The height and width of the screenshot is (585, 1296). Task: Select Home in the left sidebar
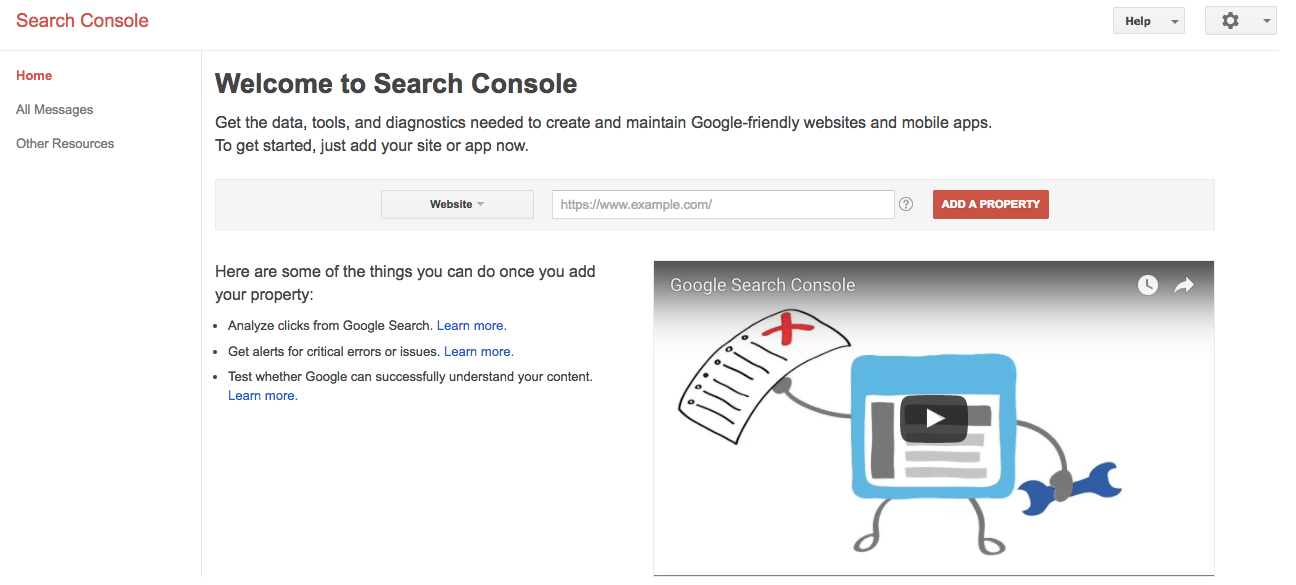tap(34, 75)
